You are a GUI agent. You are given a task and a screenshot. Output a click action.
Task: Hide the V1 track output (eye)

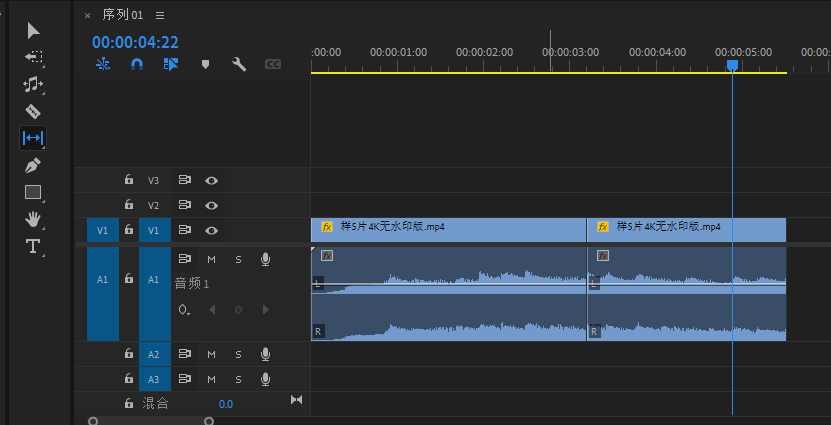pyautogui.click(x=211, y=230)
